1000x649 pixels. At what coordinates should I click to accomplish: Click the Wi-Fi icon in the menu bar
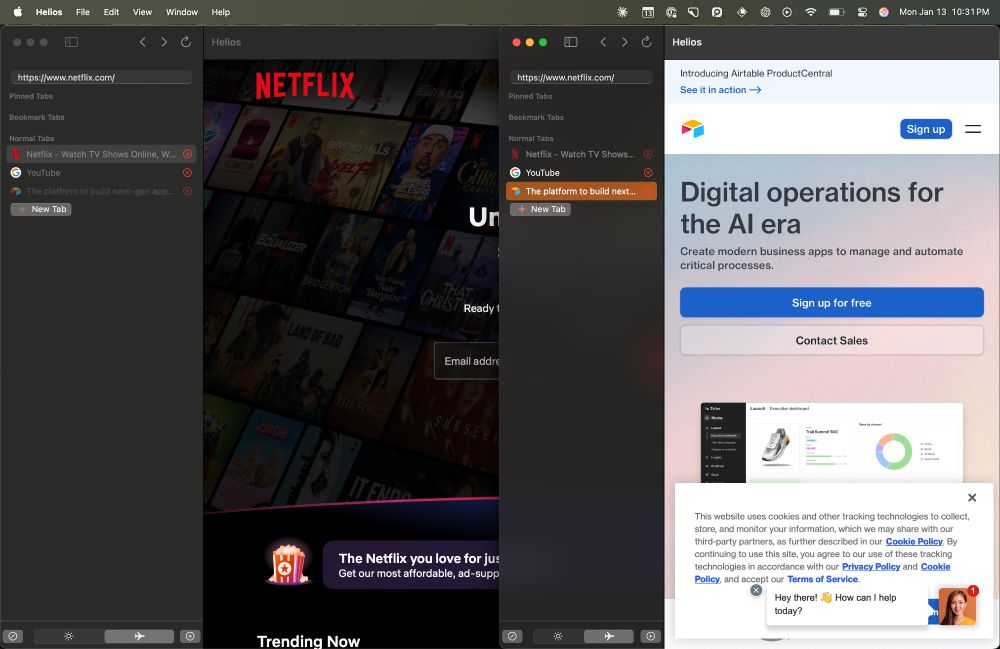[x=811, y=12]
